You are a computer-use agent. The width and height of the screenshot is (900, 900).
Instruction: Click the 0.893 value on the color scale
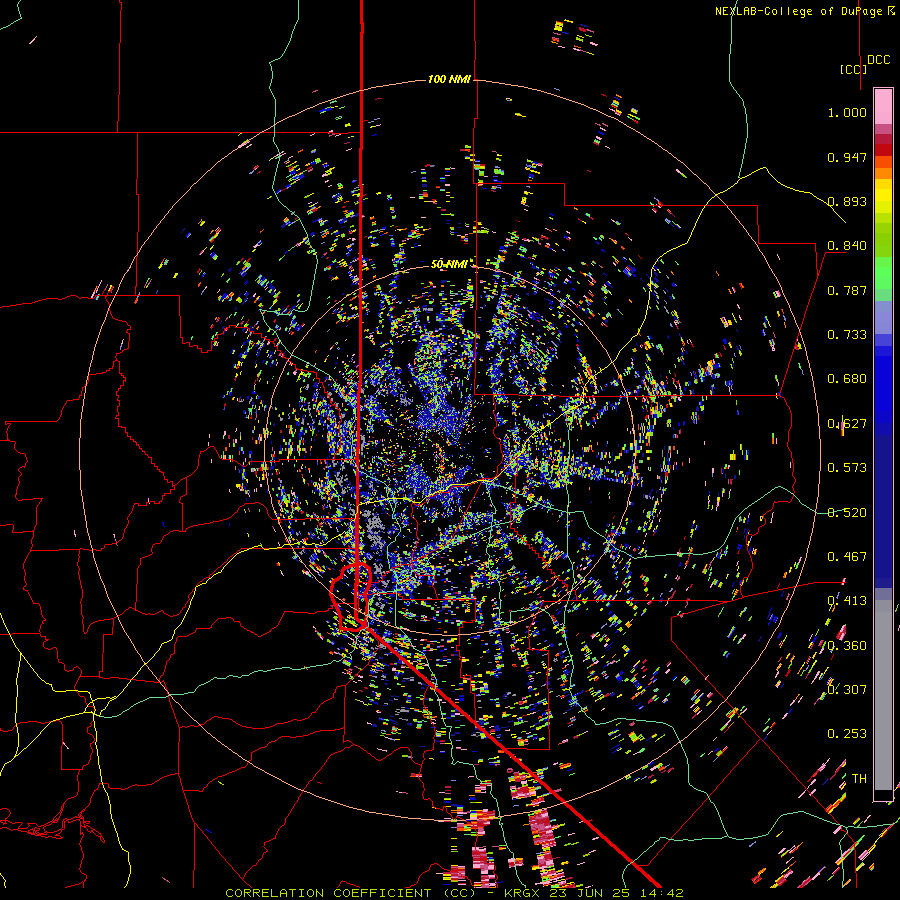coord(847,201)
